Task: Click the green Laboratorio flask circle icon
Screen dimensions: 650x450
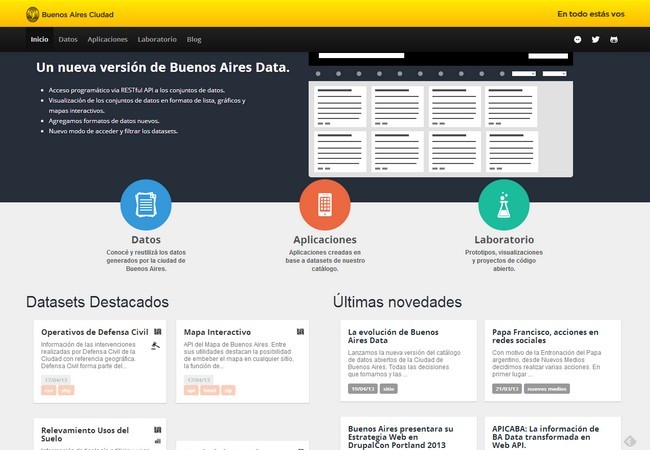Action: [504, 205]
